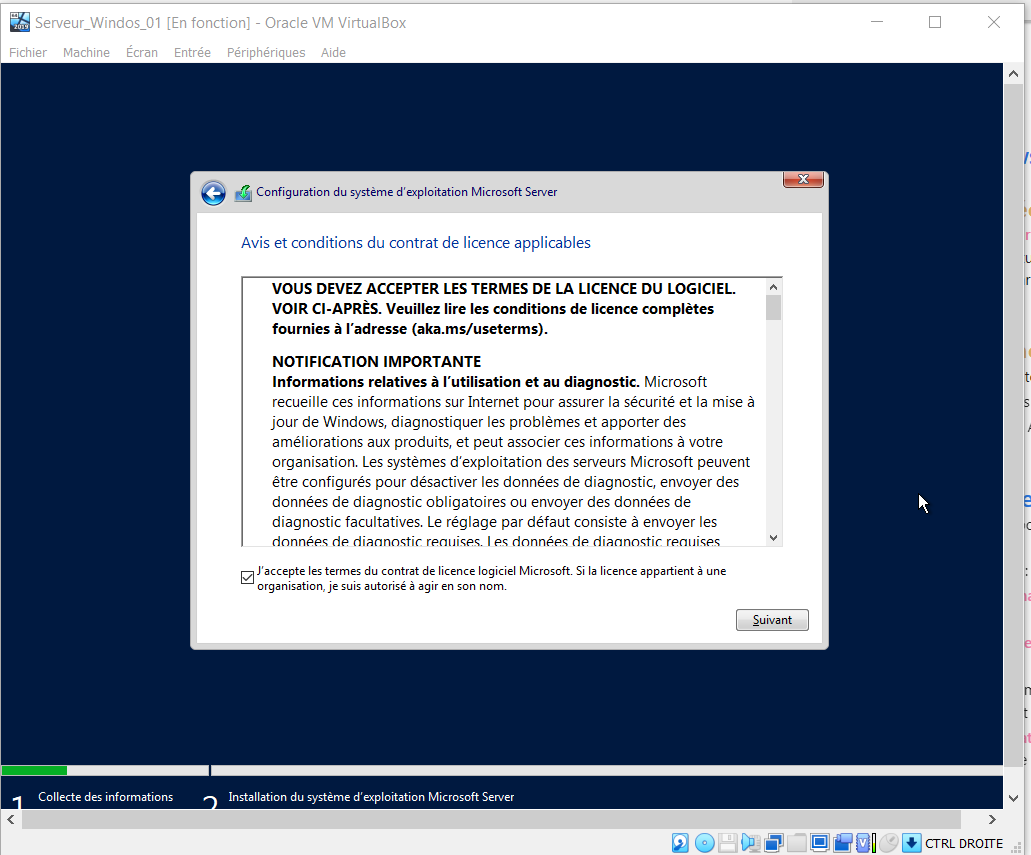Click the network adapters status icon
Viewport: 1031px width, 855px height.
click(775, 843)
